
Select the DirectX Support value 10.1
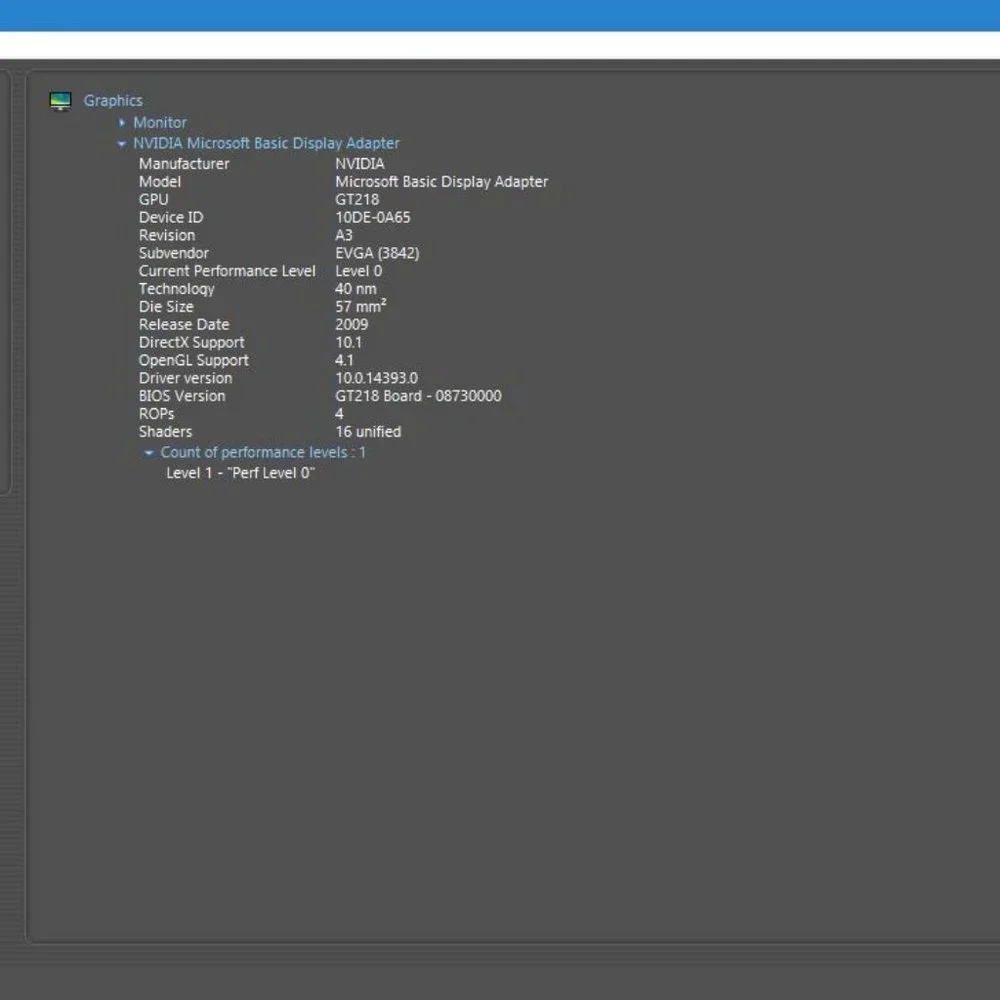[348, 342]
